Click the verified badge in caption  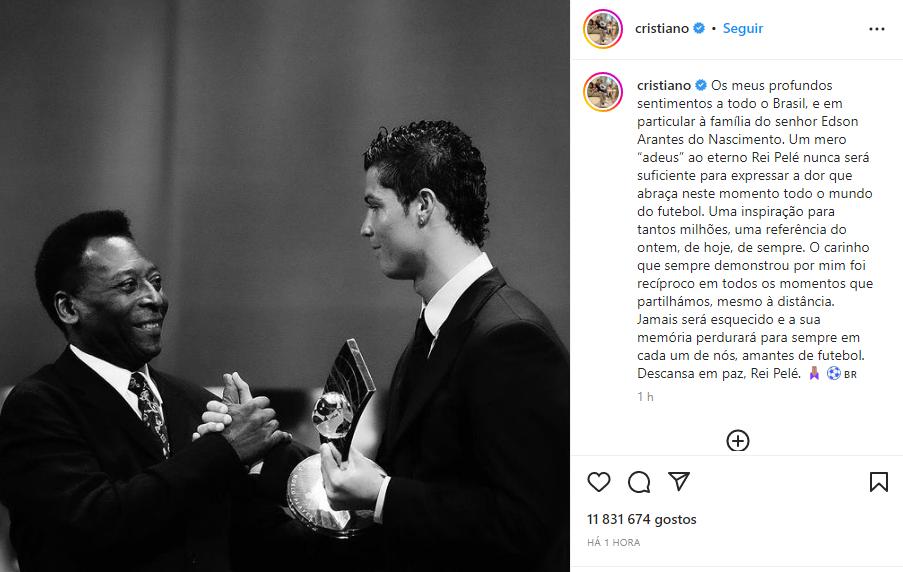click(x=701, y=85)
